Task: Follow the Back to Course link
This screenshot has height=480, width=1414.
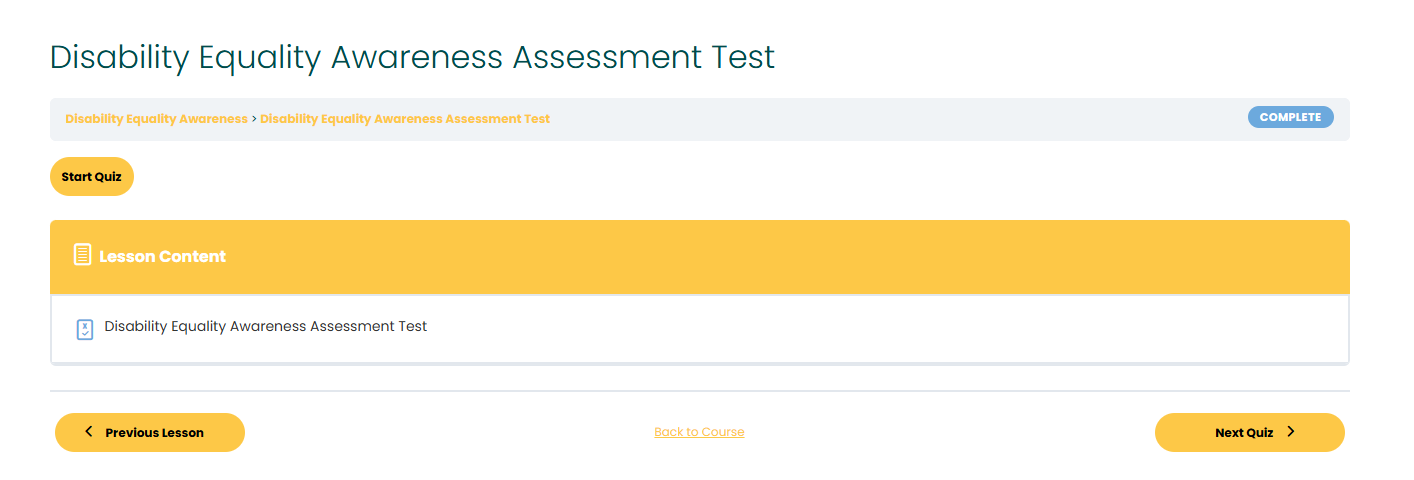Action: tap(699, 432)
